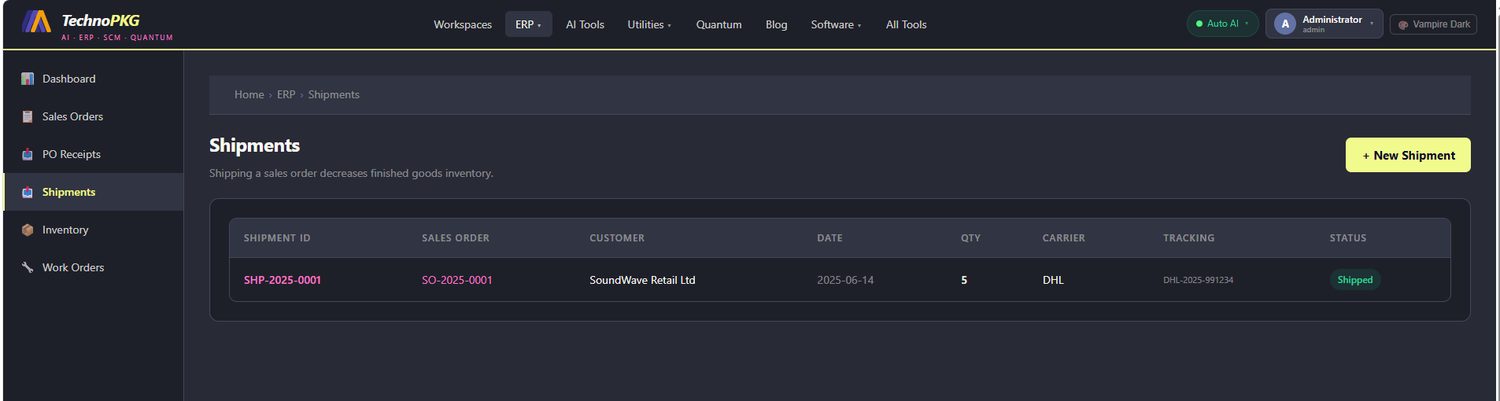Expand the Administrator account menu
Viewport: 1500px width, 401px height.
[1324, 24]
